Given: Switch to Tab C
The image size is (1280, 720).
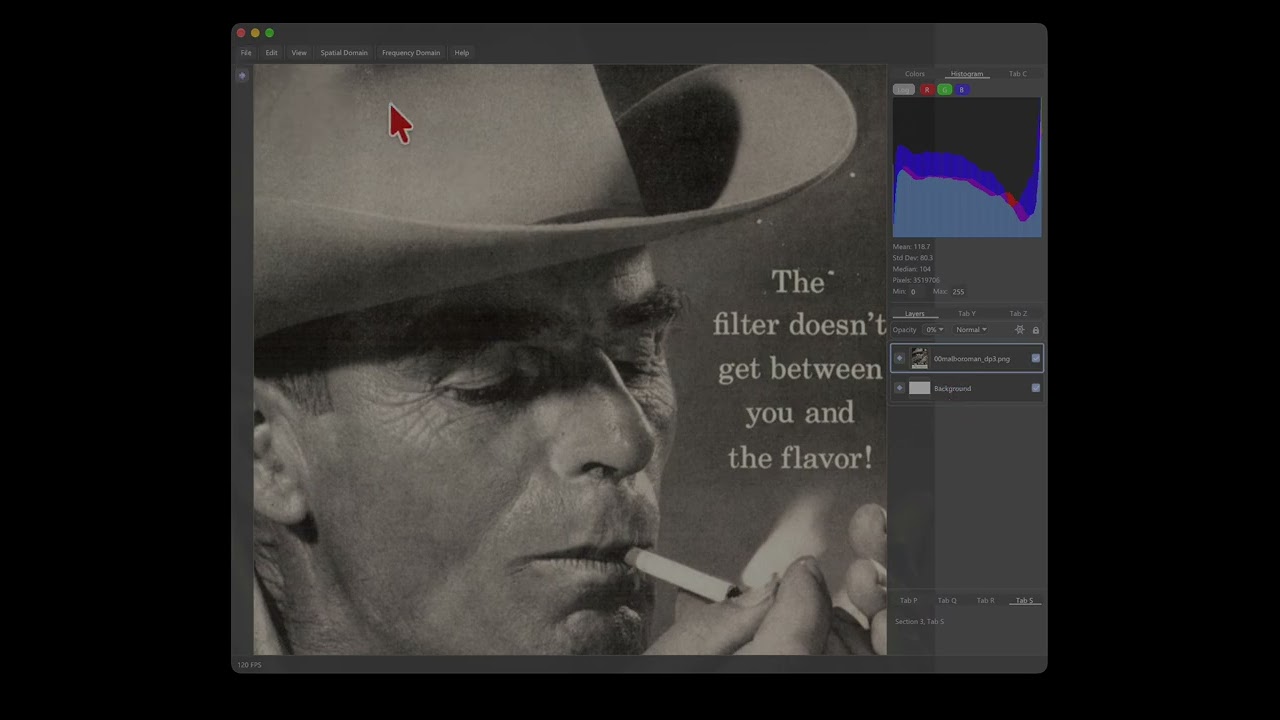Looking at the screenshot, I should tap(1018, 74).
